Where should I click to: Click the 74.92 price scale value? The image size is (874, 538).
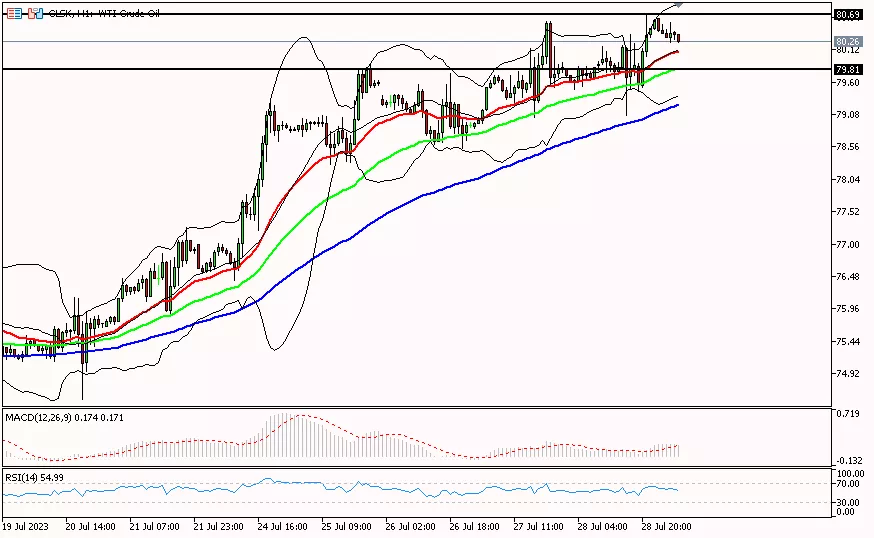click(x=848, y=374)
